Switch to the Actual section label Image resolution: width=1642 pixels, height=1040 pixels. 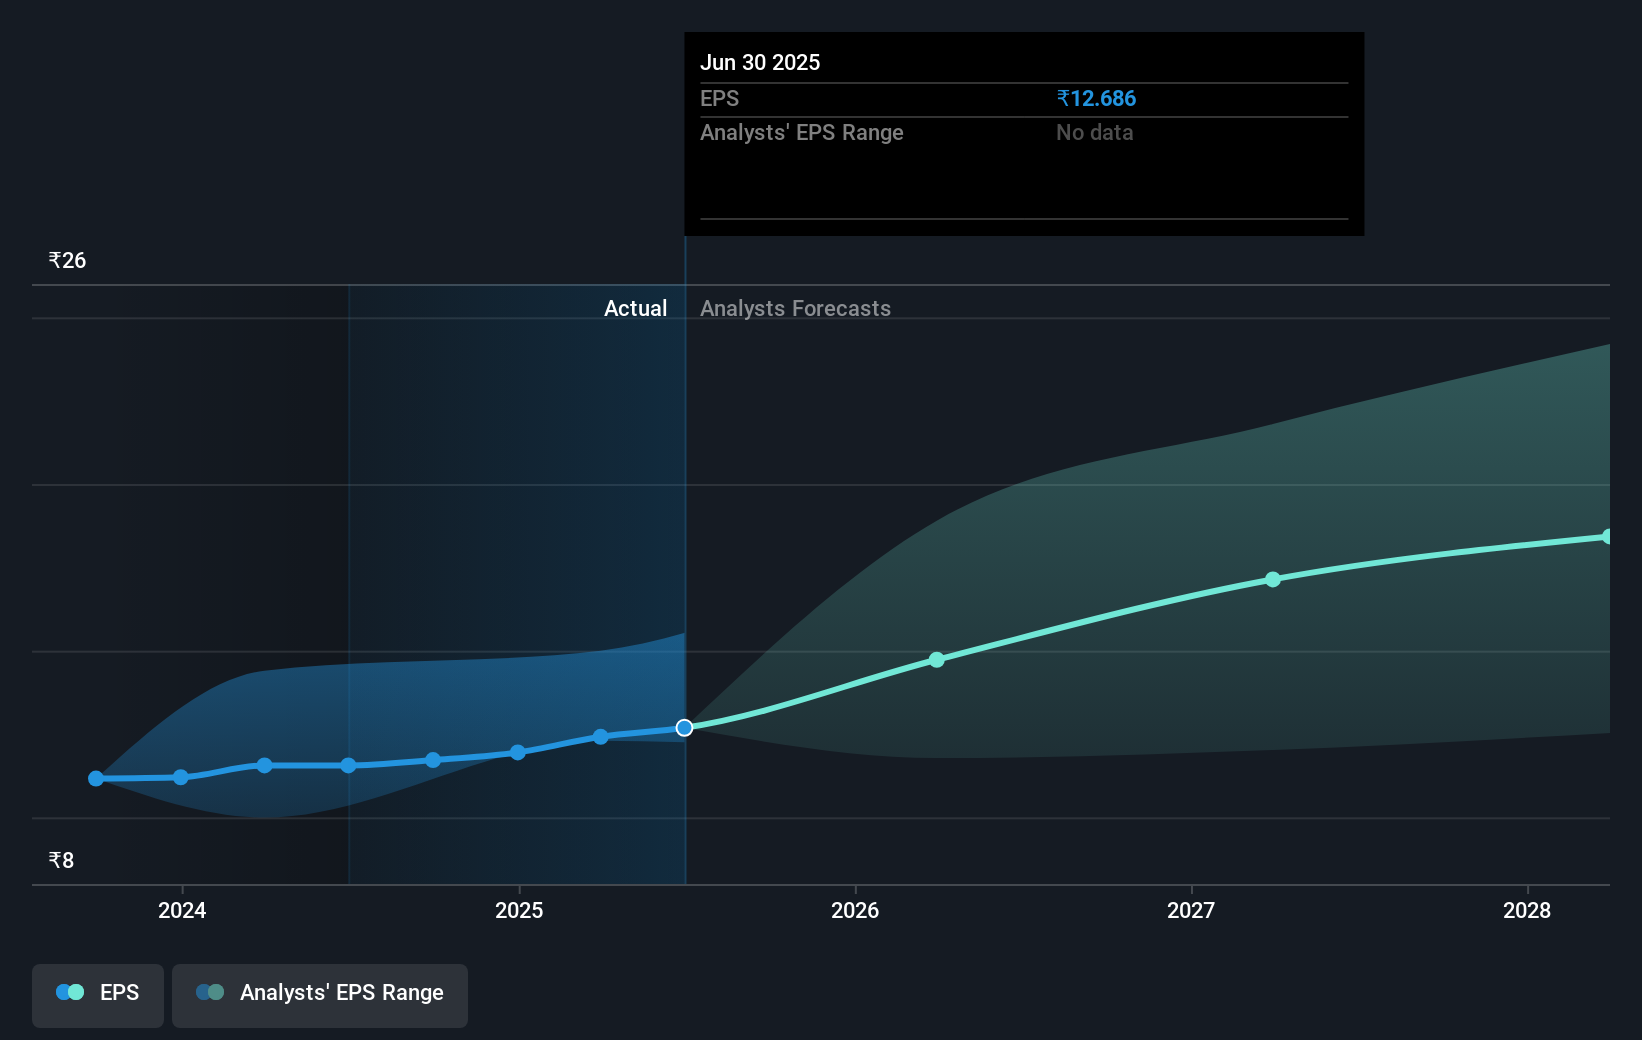click(x=636, y=308)
